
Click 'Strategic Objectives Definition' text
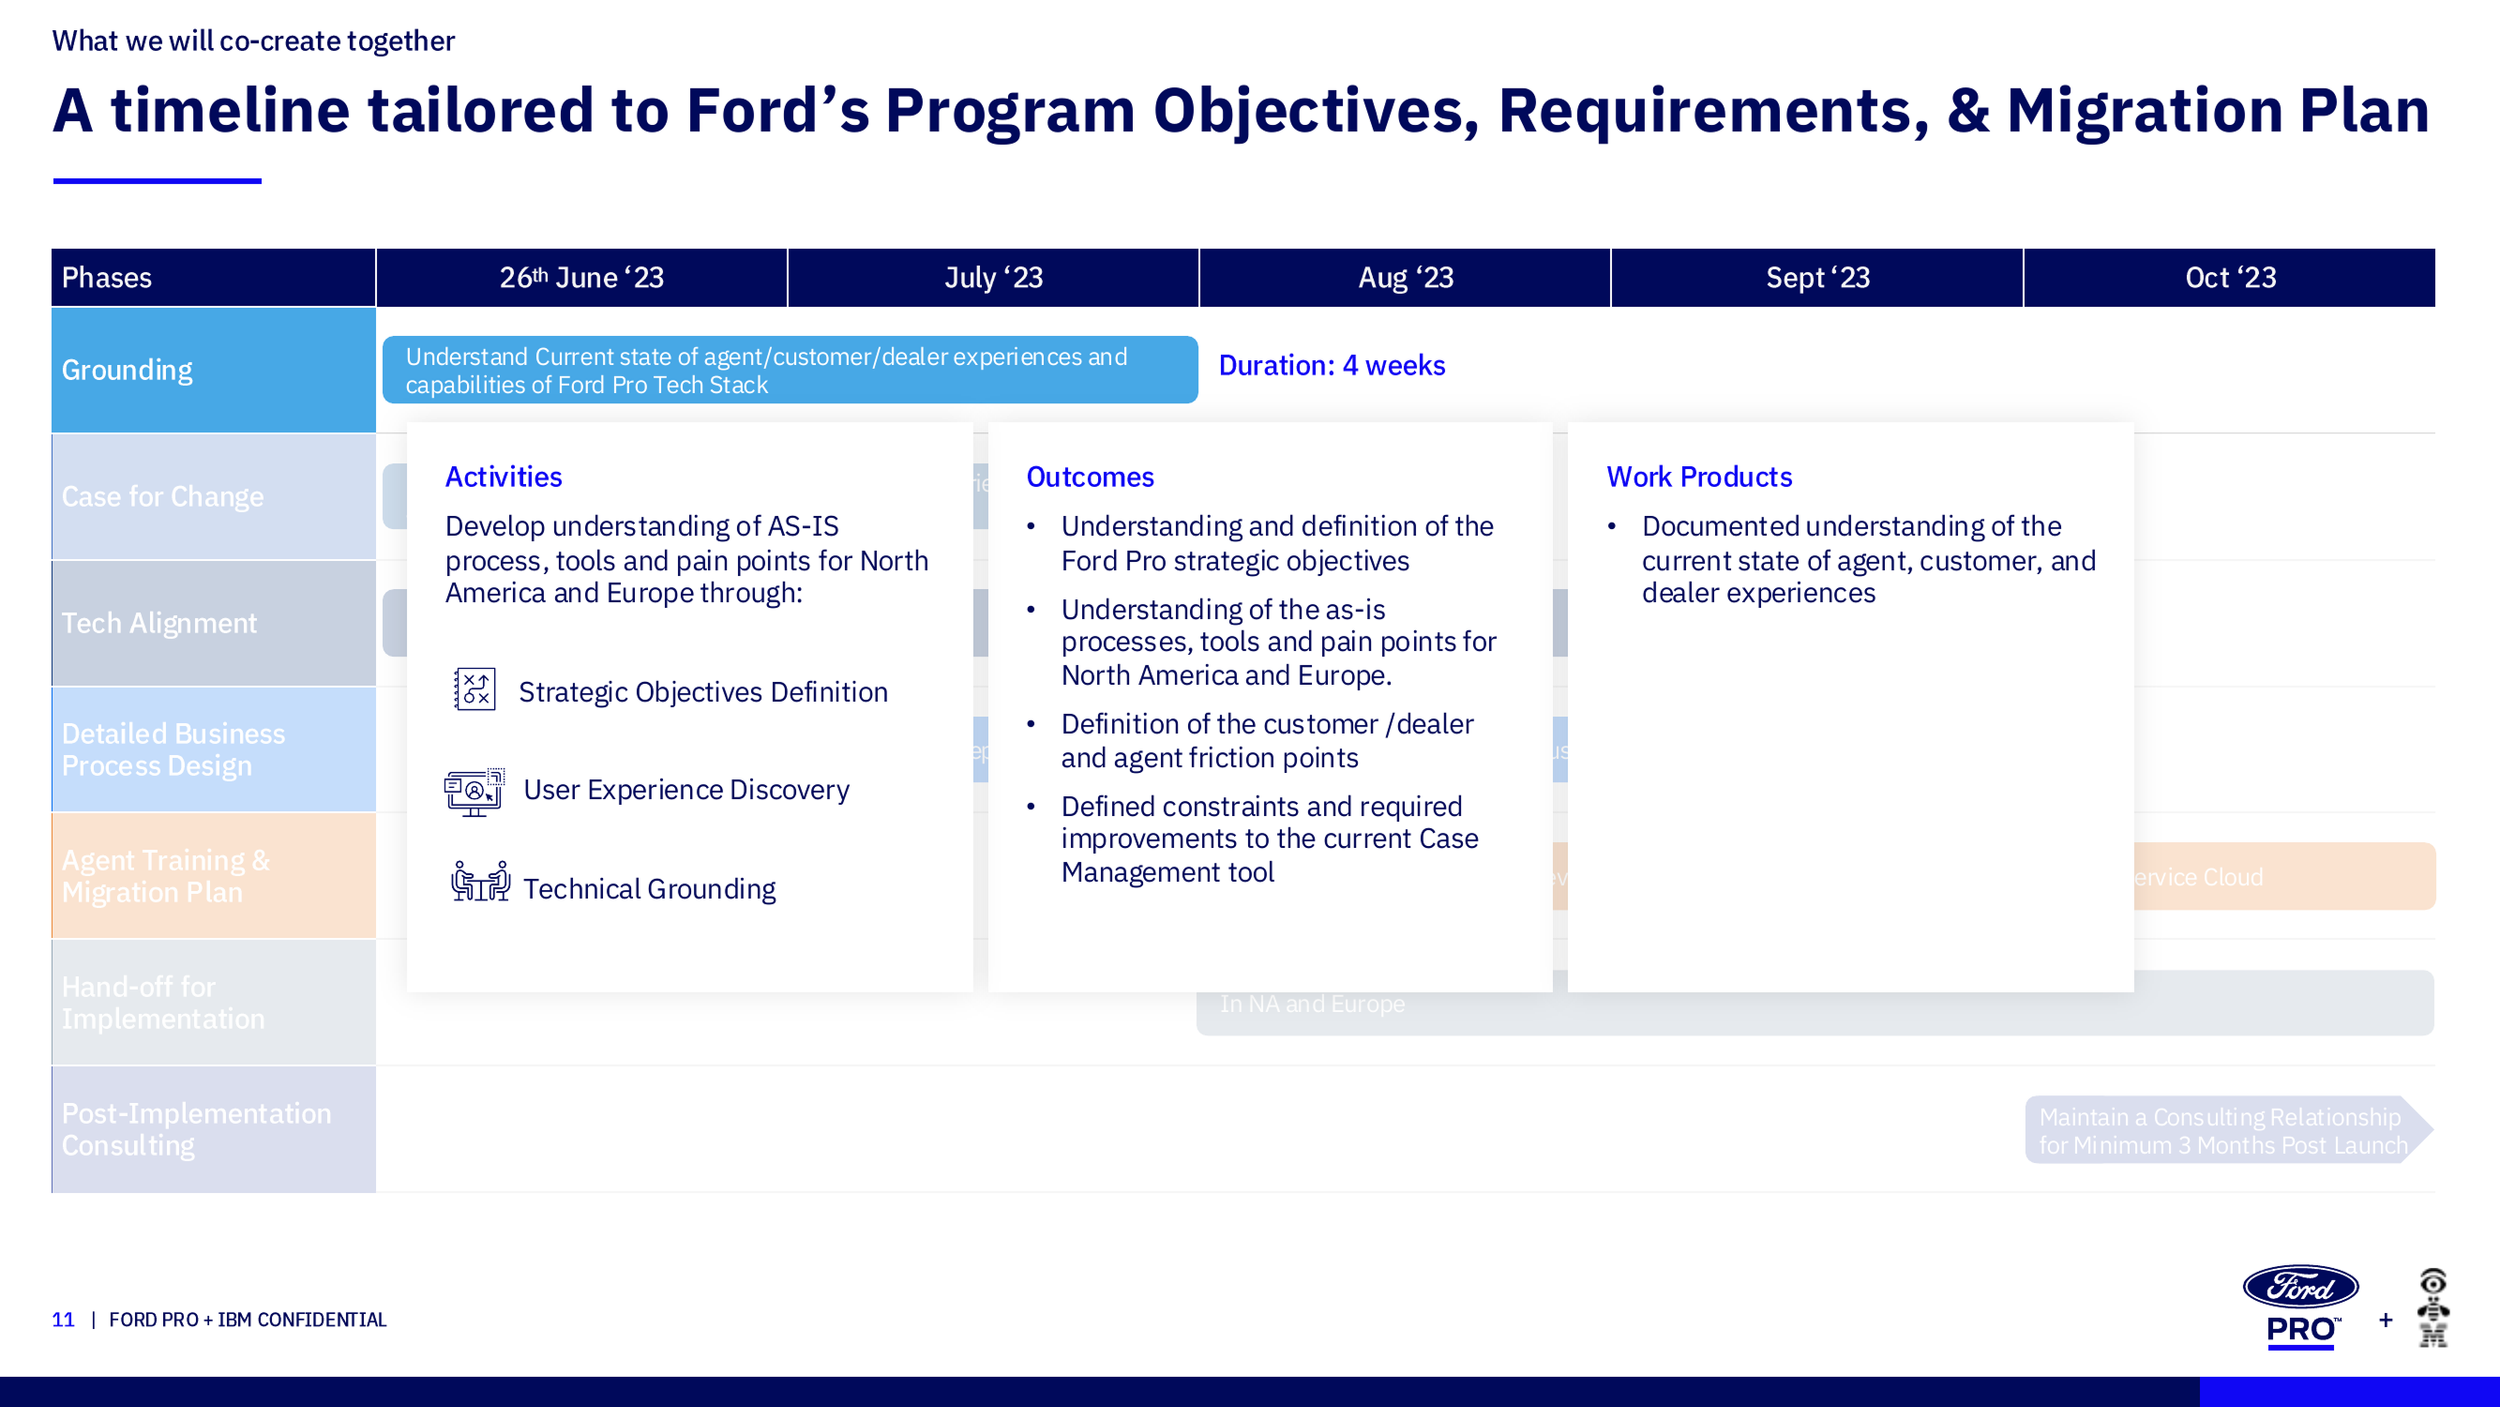point(703,692)
